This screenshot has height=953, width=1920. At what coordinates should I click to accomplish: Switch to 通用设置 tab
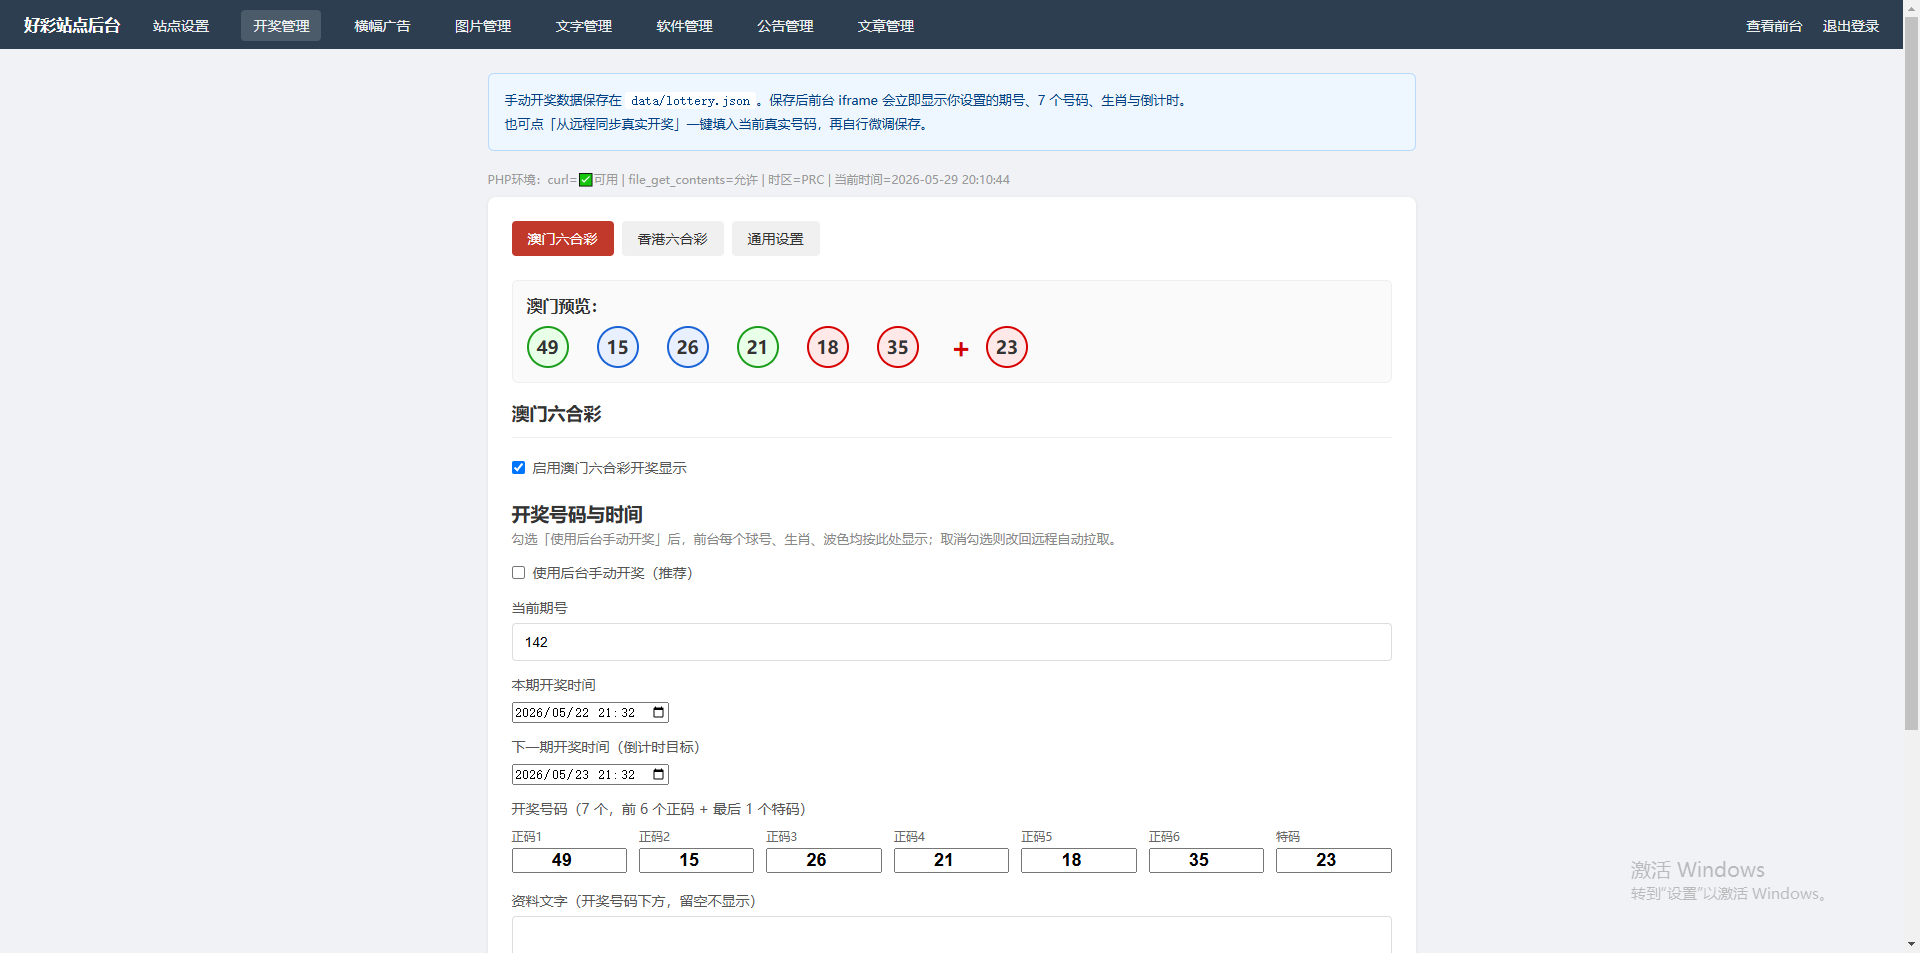point(776,239)
